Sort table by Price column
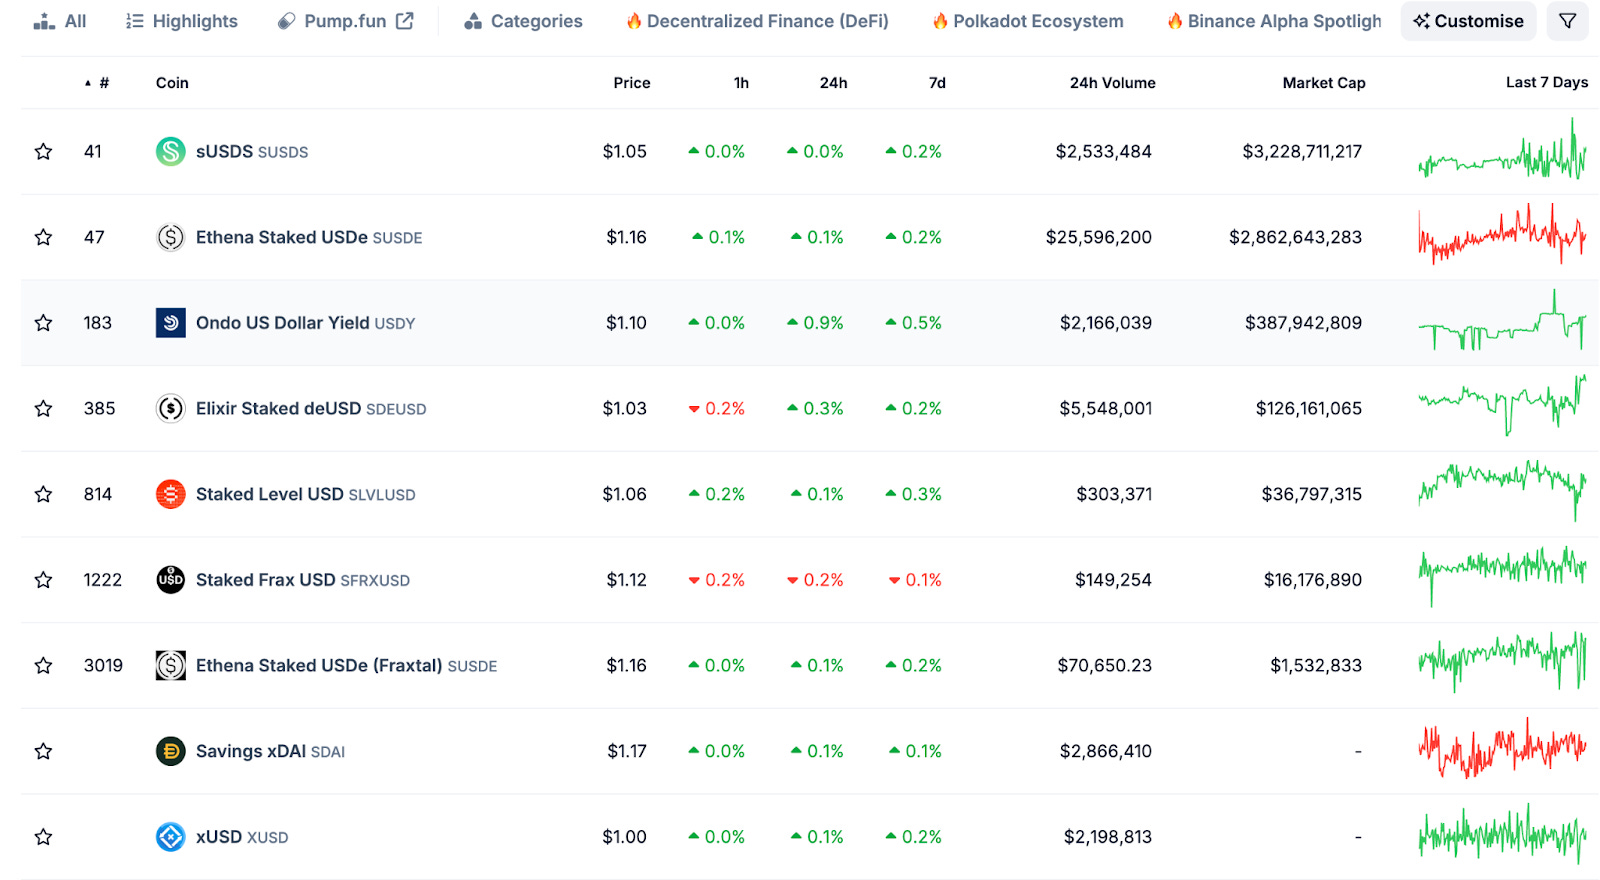This screenshot has height=880, width=1600. click(632, 83)
